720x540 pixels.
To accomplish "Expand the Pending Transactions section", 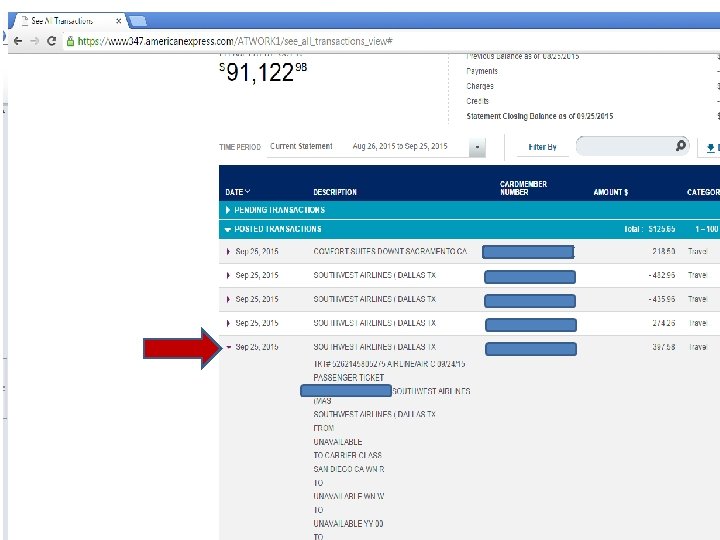I will click(228, 210).
